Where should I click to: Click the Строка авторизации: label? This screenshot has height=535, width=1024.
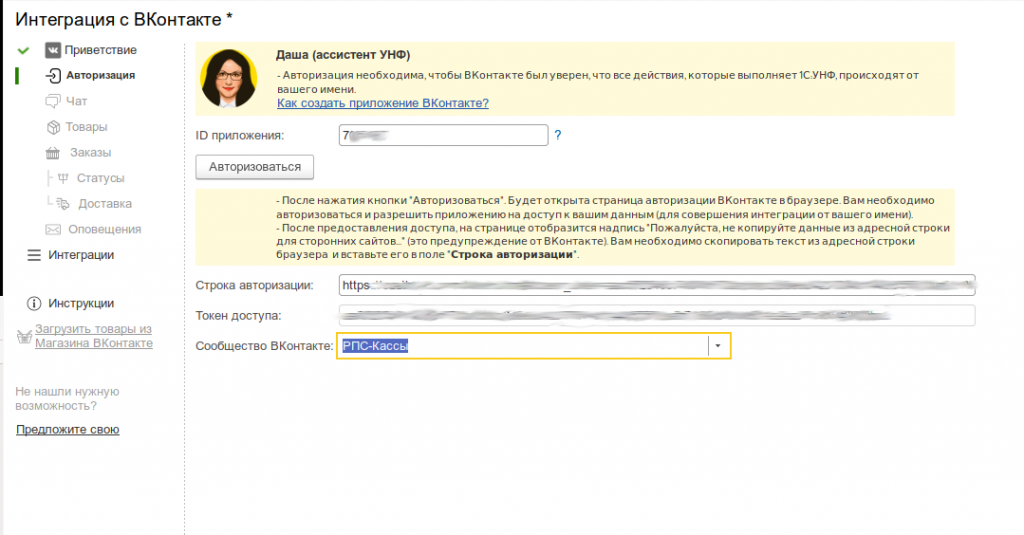pyautogui.click(x=254, y=285)
